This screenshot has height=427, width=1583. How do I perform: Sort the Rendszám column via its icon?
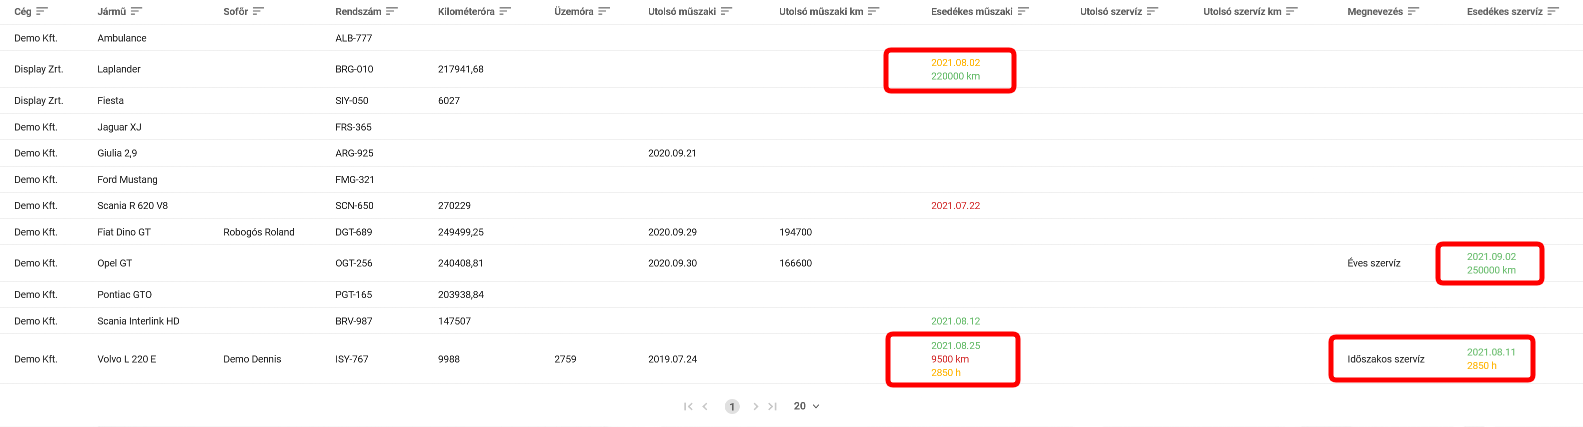click(392, 12)
